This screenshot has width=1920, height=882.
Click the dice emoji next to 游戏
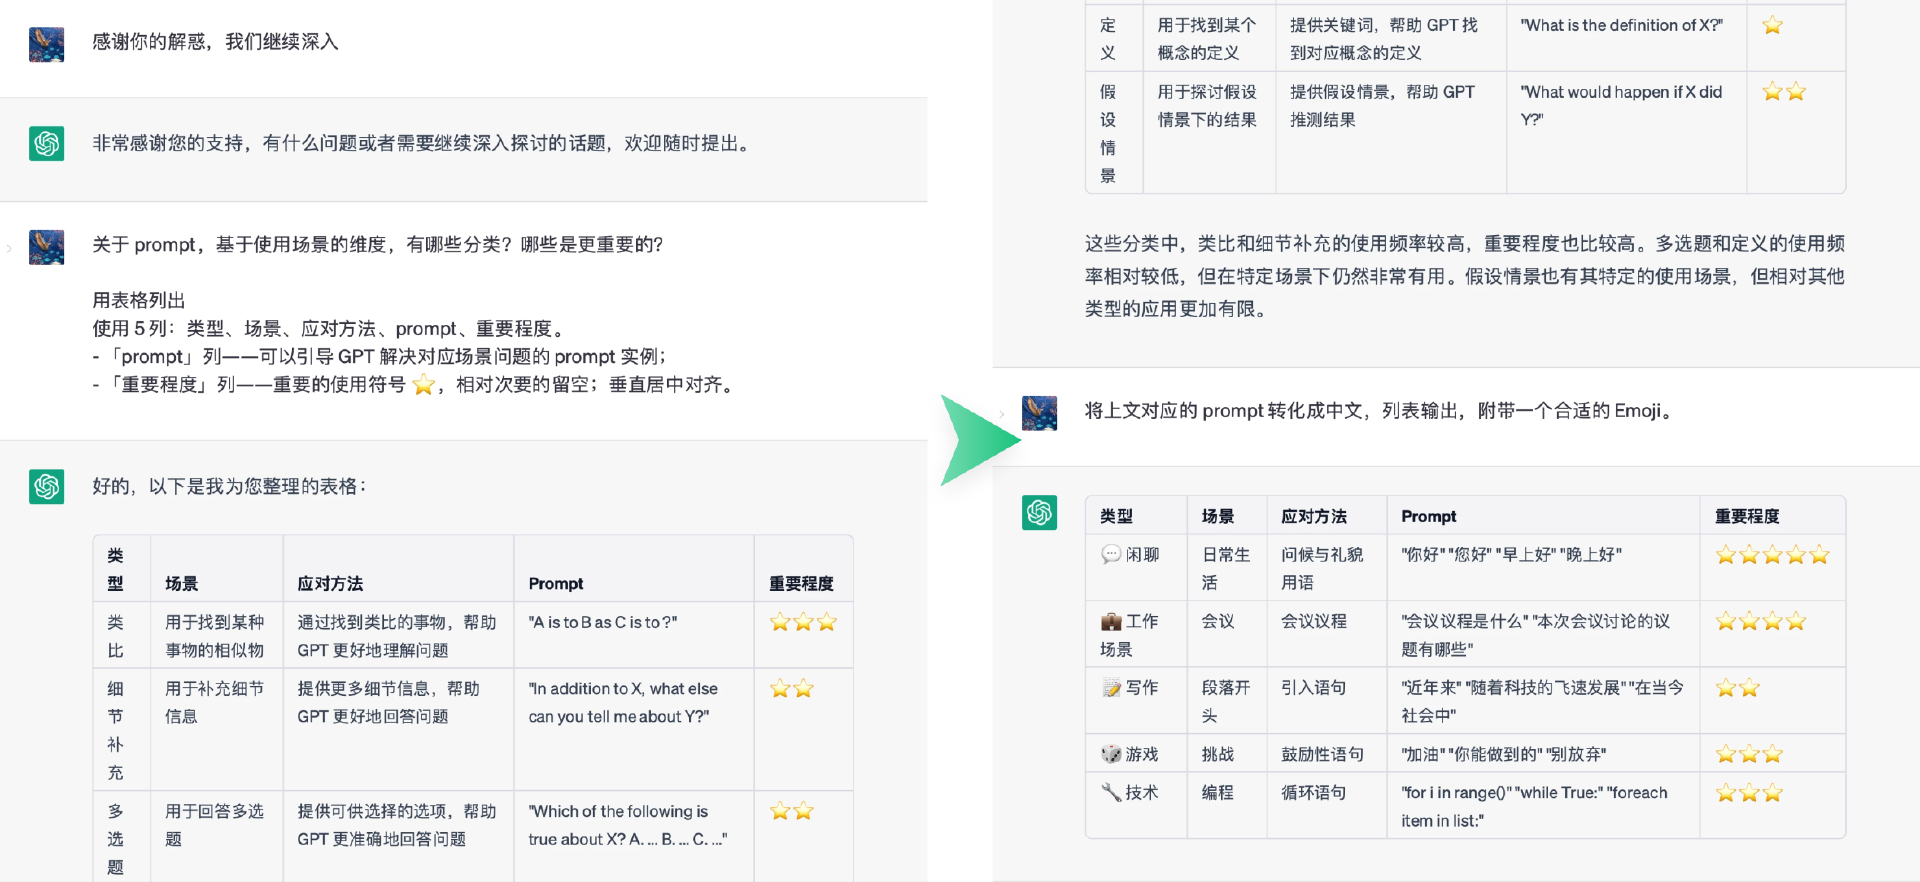1111,754
